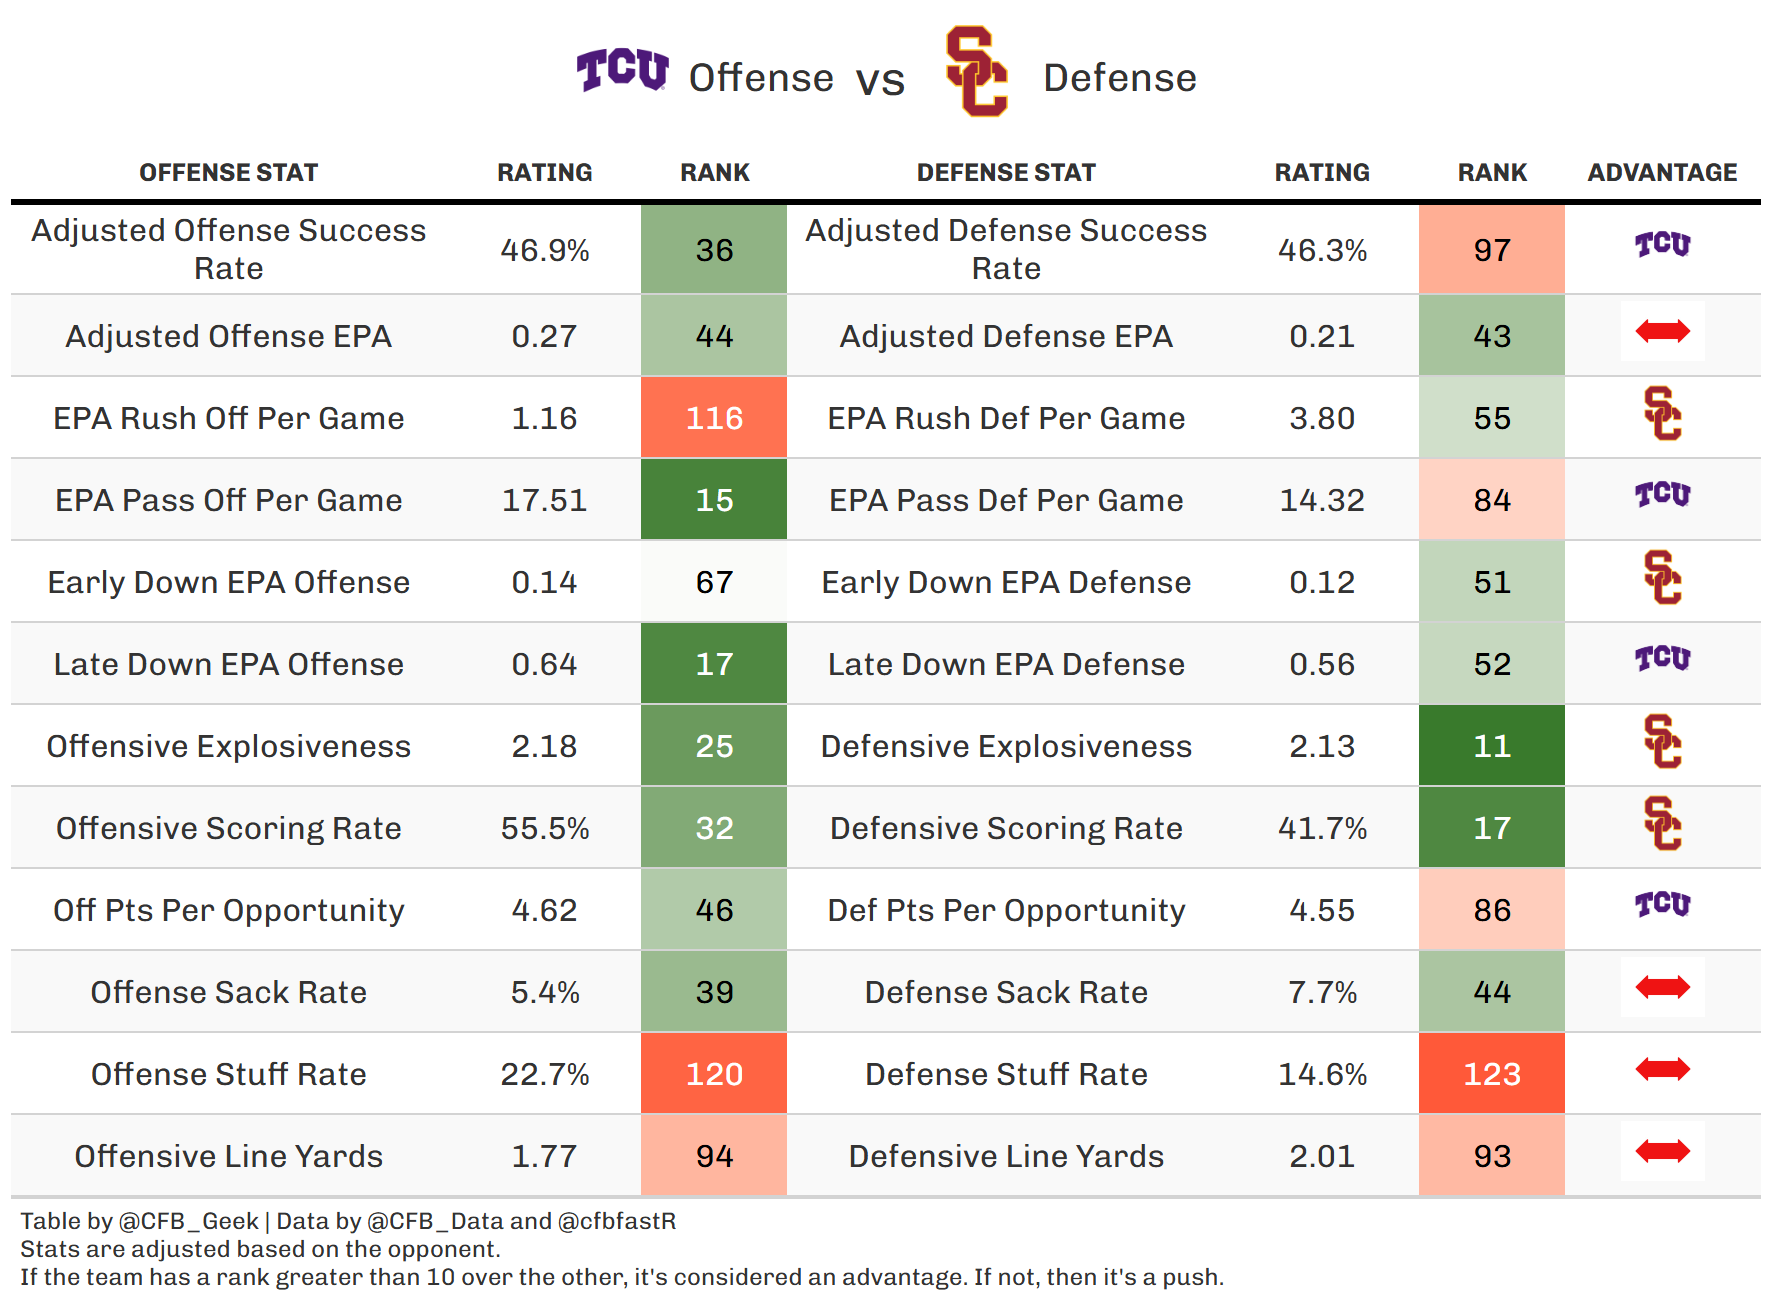Click the 17.51 EPA Pass Off rating
Viewport: 1770px width, 1312px height.
coord(544,500)
